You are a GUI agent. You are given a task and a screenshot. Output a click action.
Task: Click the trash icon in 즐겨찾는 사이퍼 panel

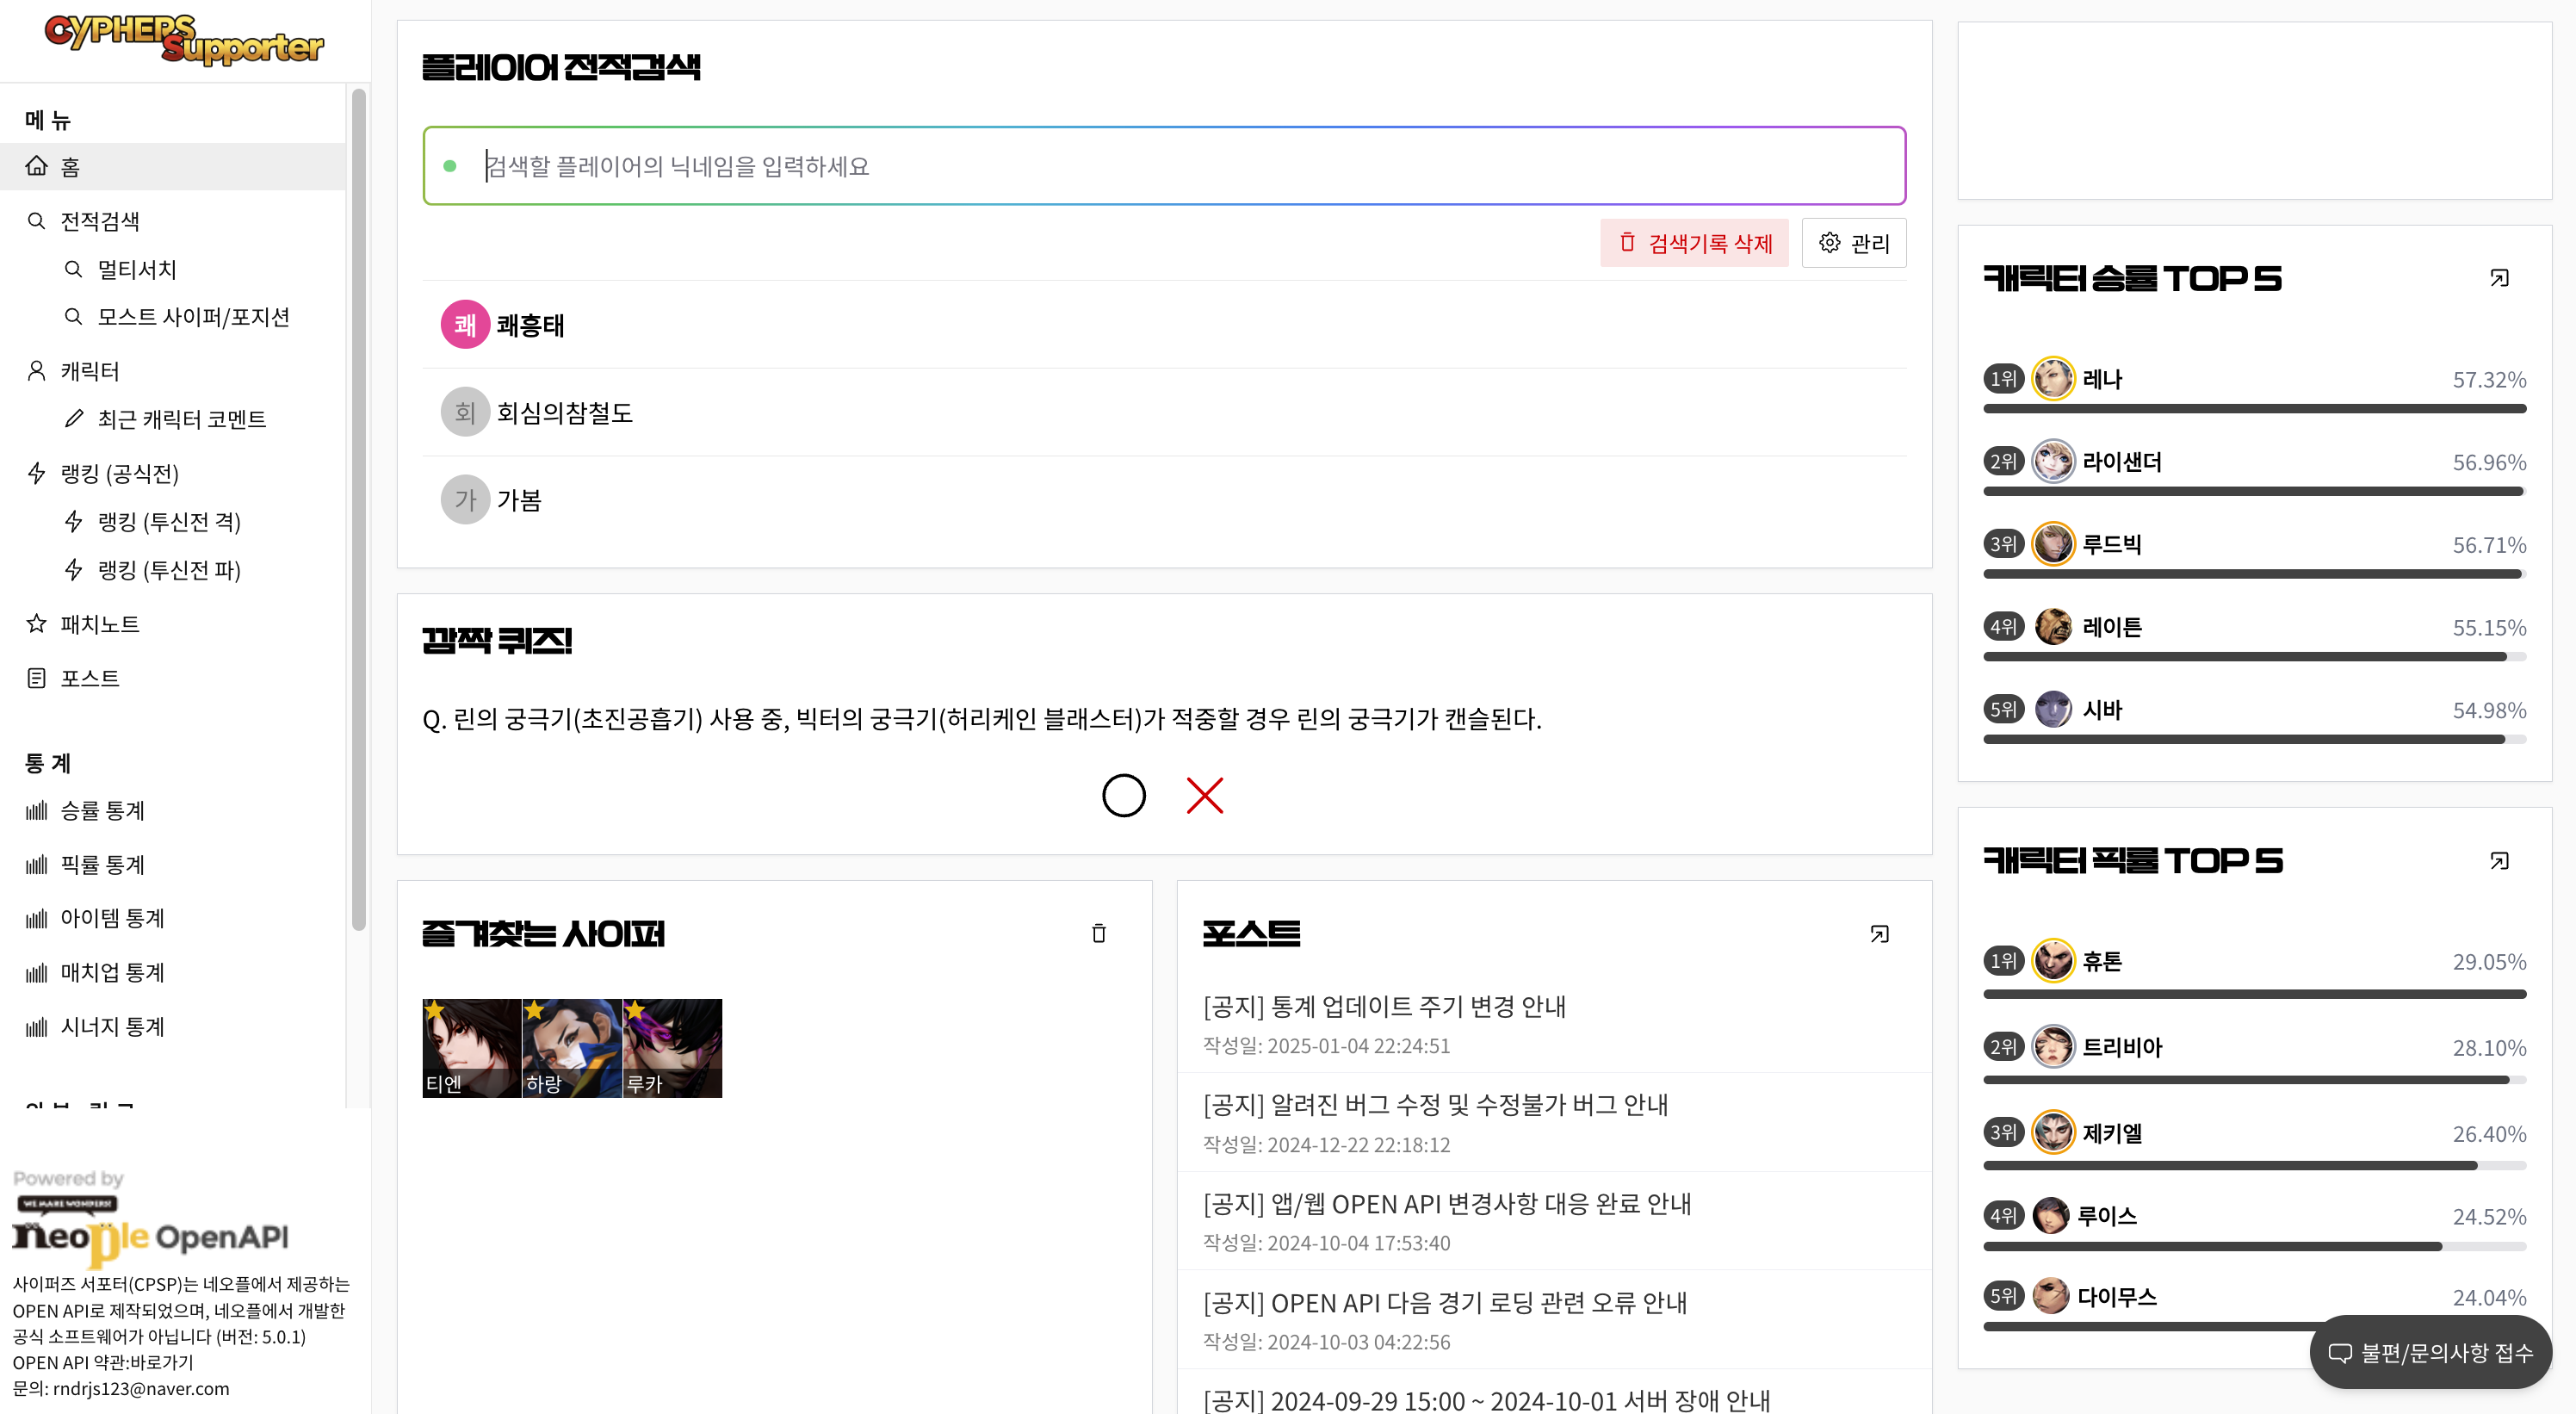1098,933
